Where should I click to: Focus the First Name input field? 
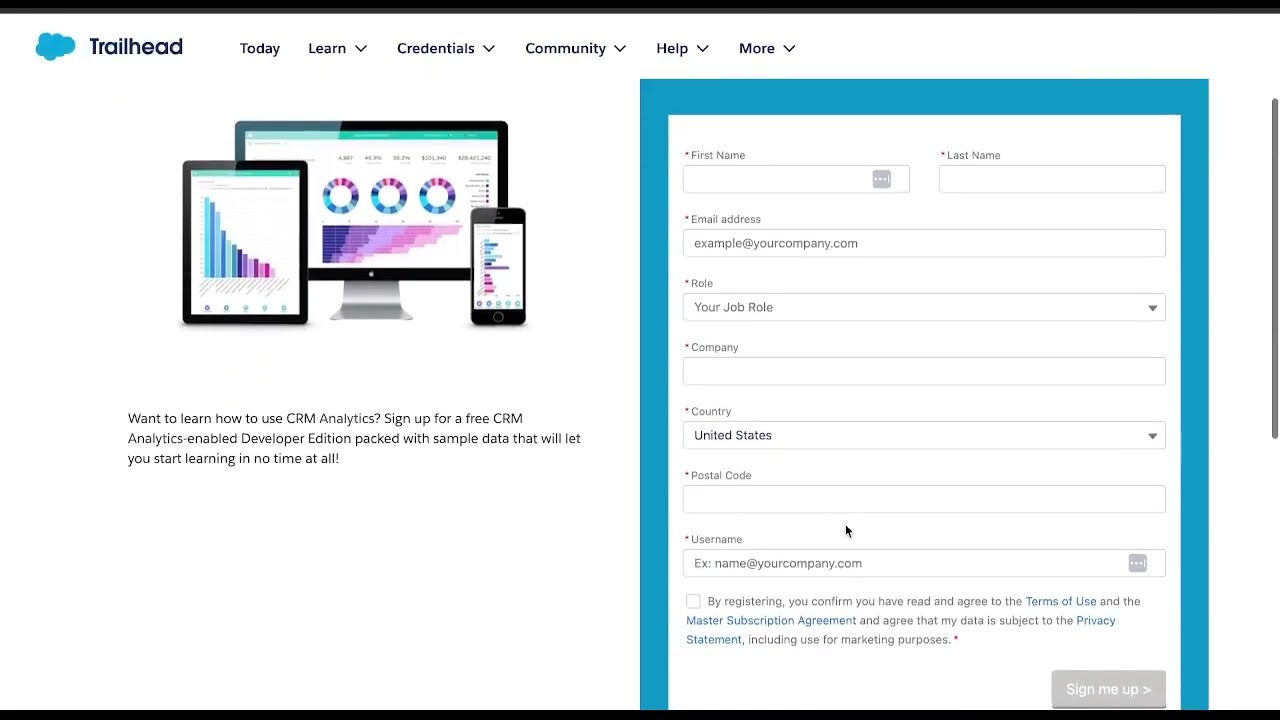(x=796, y=179)
